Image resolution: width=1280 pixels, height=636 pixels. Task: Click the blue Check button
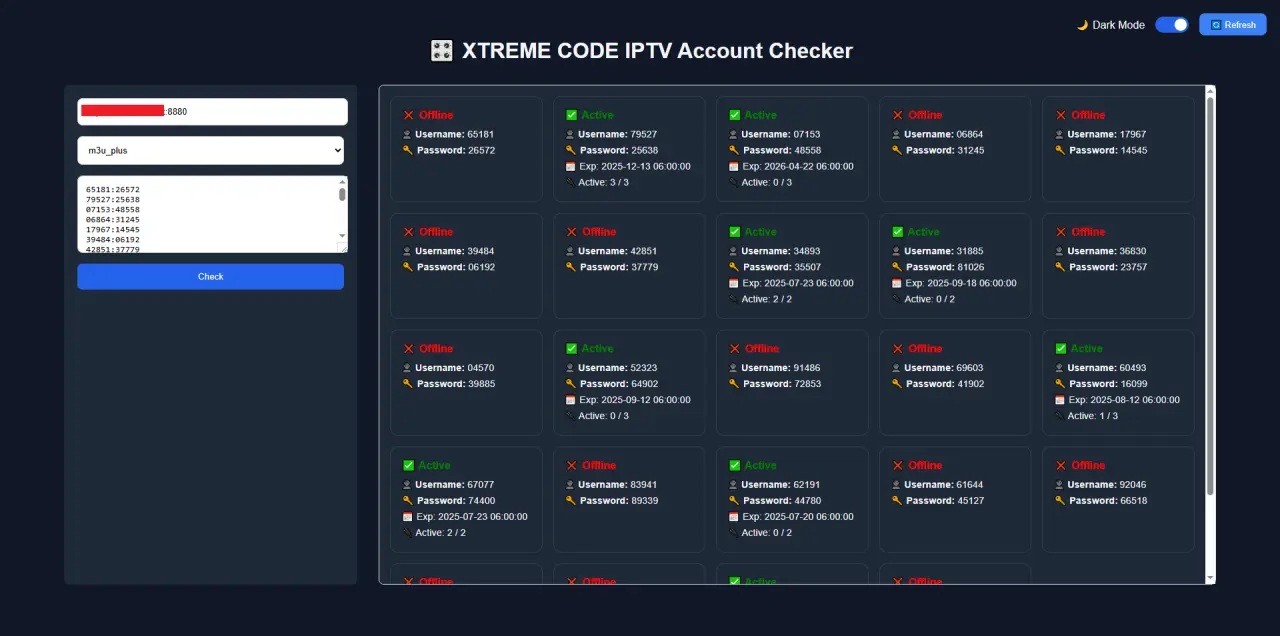210,277
